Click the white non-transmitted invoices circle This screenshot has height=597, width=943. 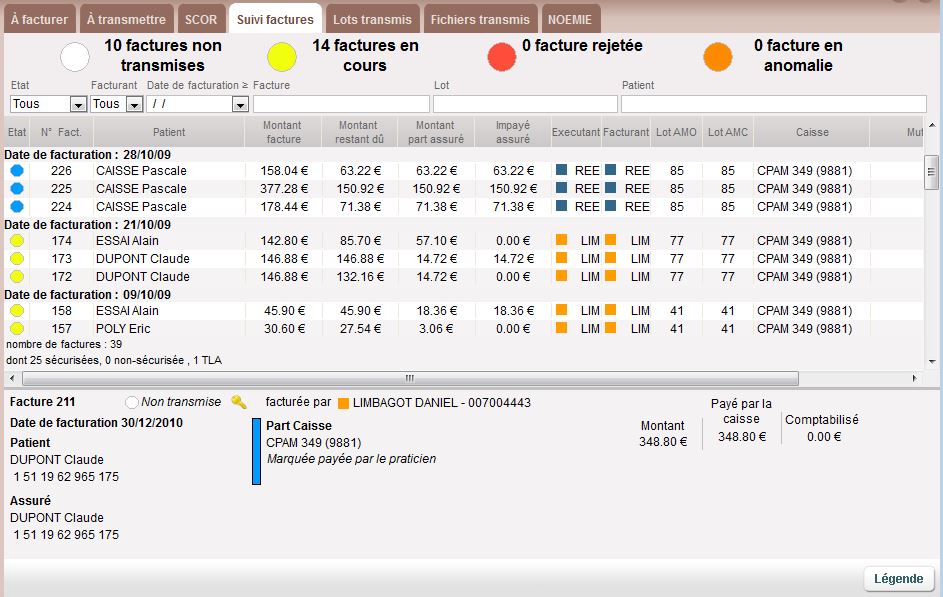[x=75, y=57]
